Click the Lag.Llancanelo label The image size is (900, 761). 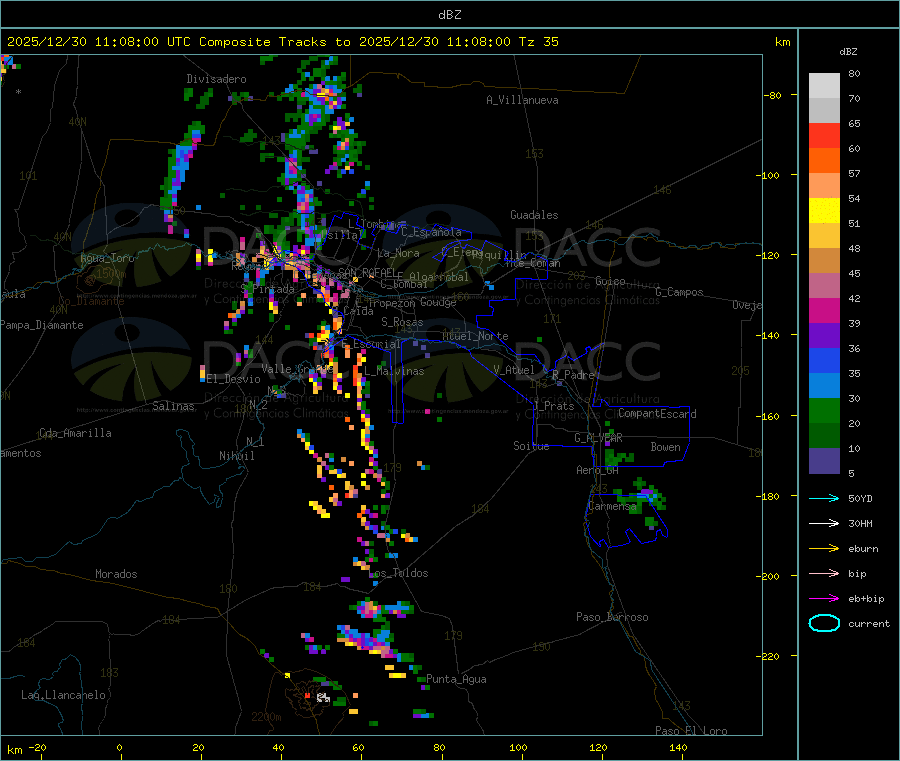coord(63,695)
